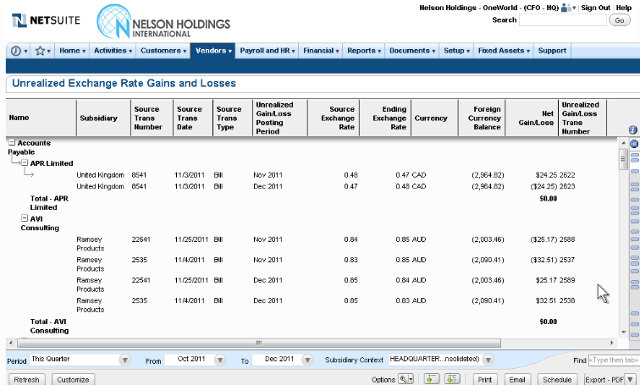Open the Period dropdown arrow
This screenshot has width=640, height=385.
(x=125, y=360)
